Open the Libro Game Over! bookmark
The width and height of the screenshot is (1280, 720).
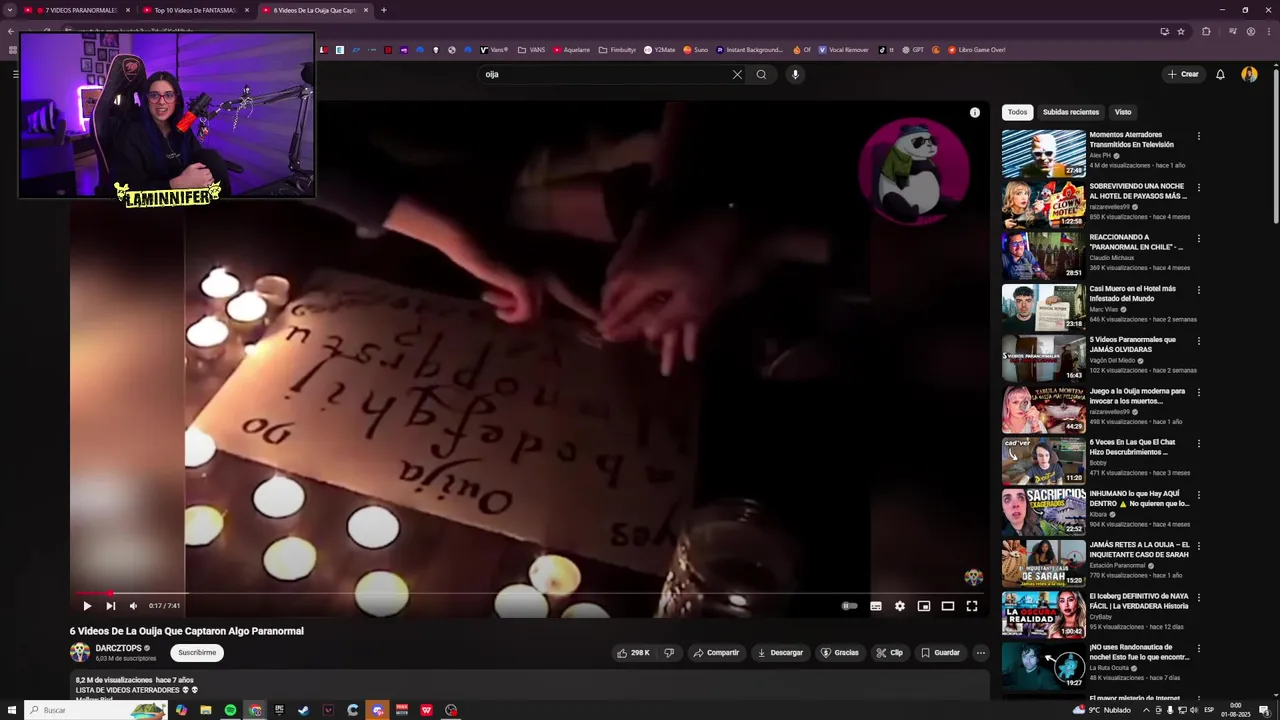975,50
